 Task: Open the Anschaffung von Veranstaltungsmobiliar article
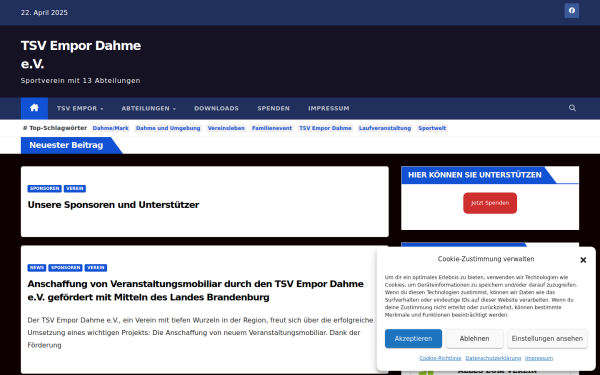pos(196,290)
